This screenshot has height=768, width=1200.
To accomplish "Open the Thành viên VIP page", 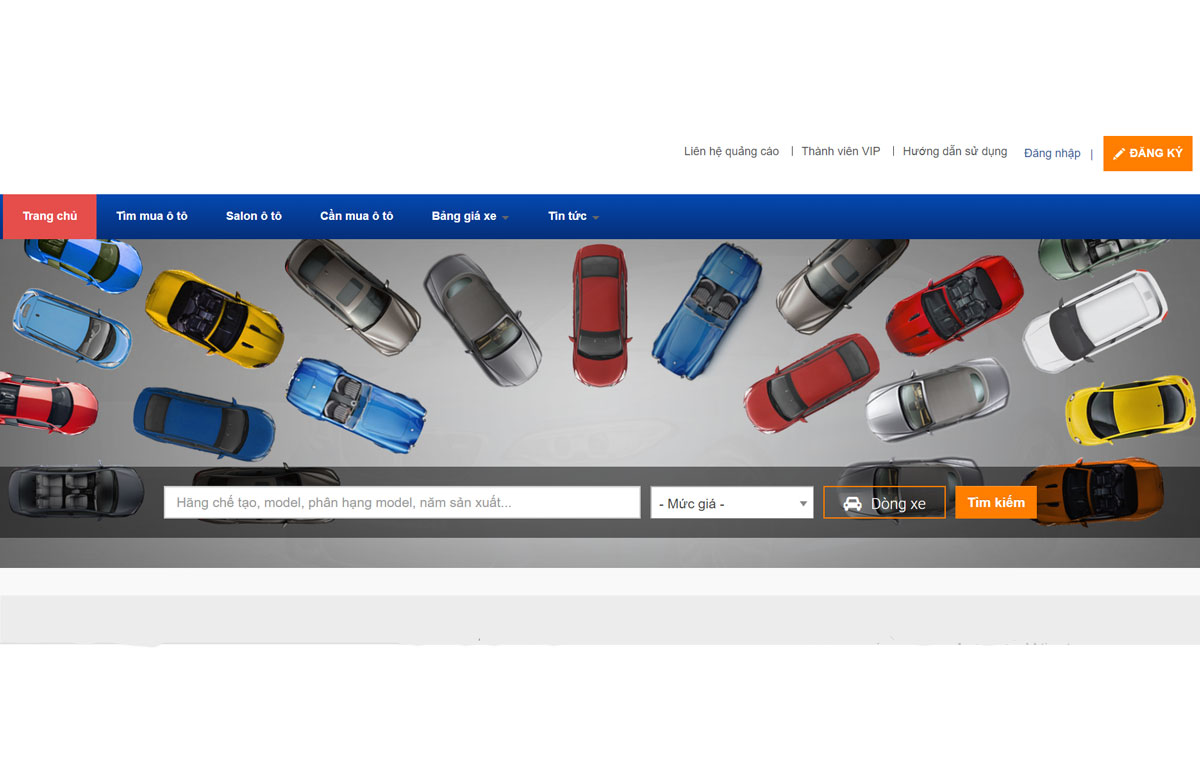I will [x=840, y=151].
